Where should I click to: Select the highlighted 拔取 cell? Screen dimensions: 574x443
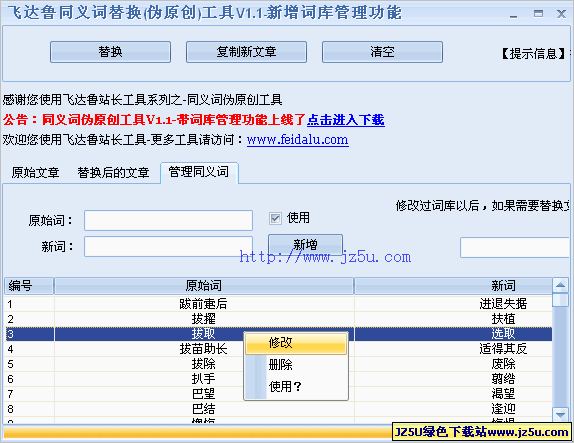204,334
